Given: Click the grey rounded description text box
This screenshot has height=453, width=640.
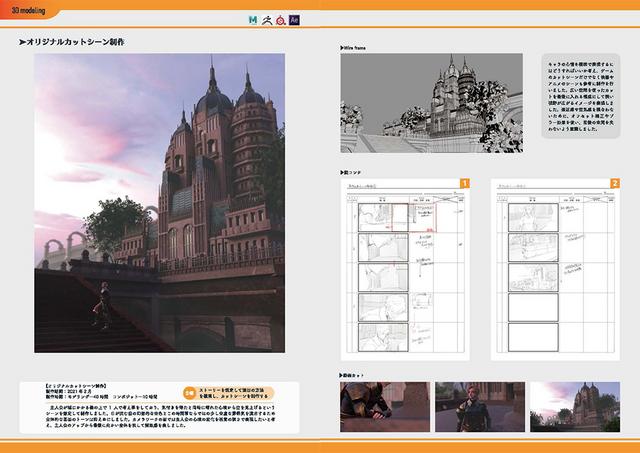Looking at the screenshot, I should (x=581, y=96).
